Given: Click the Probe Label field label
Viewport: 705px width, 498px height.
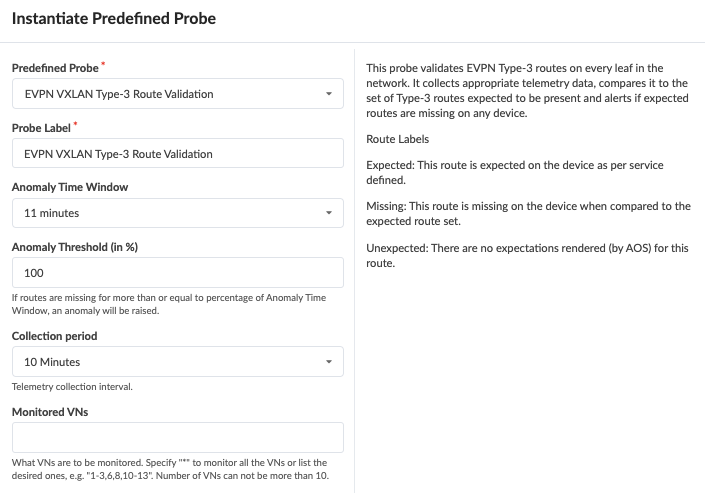Looking at the screenshot, I should pyautogui.click(x=41, y=128).
